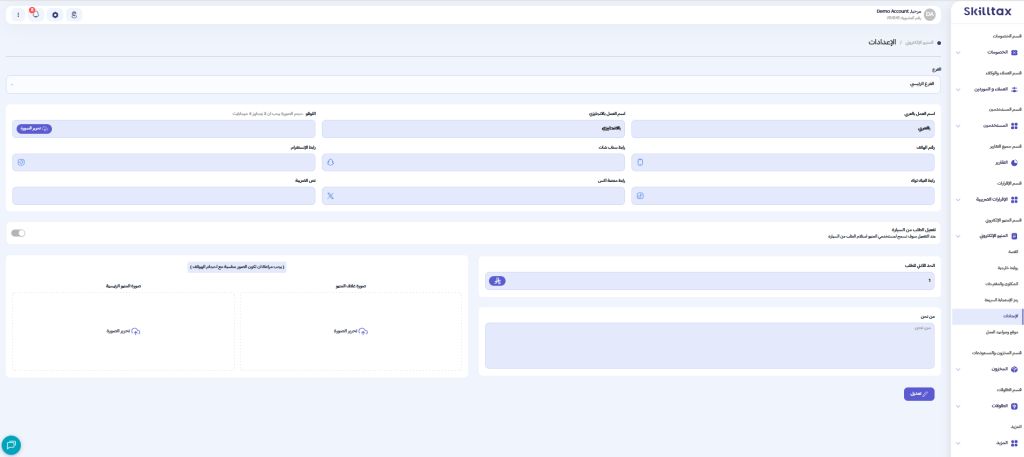
Task: Click the logo edit image button
Action: pyautogui.click(x=34, y=129)
